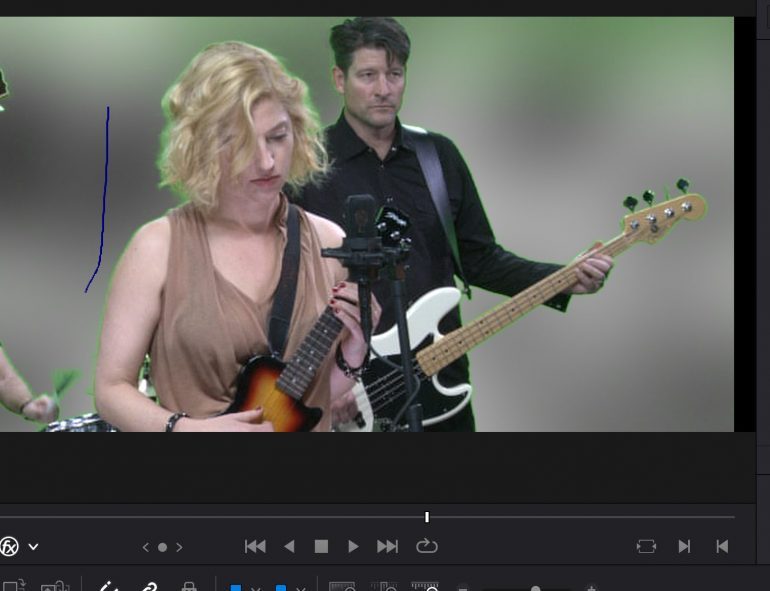Click the match frame icon
This screenshot has height=591, width=770.
647,546
